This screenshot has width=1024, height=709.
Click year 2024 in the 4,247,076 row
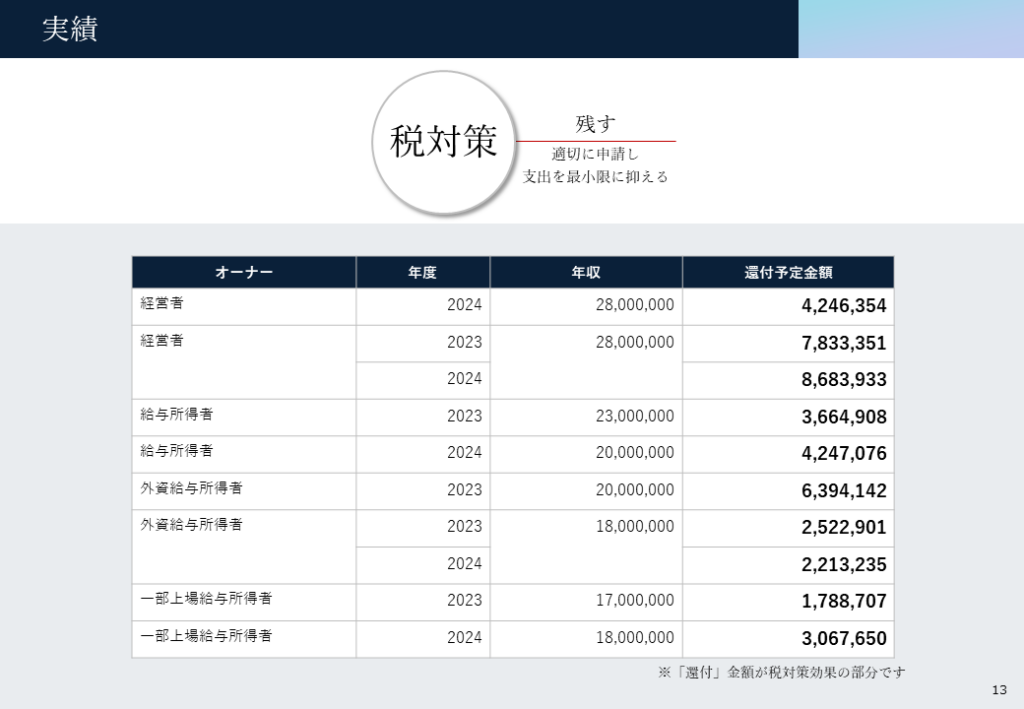(x=464, y=452)
